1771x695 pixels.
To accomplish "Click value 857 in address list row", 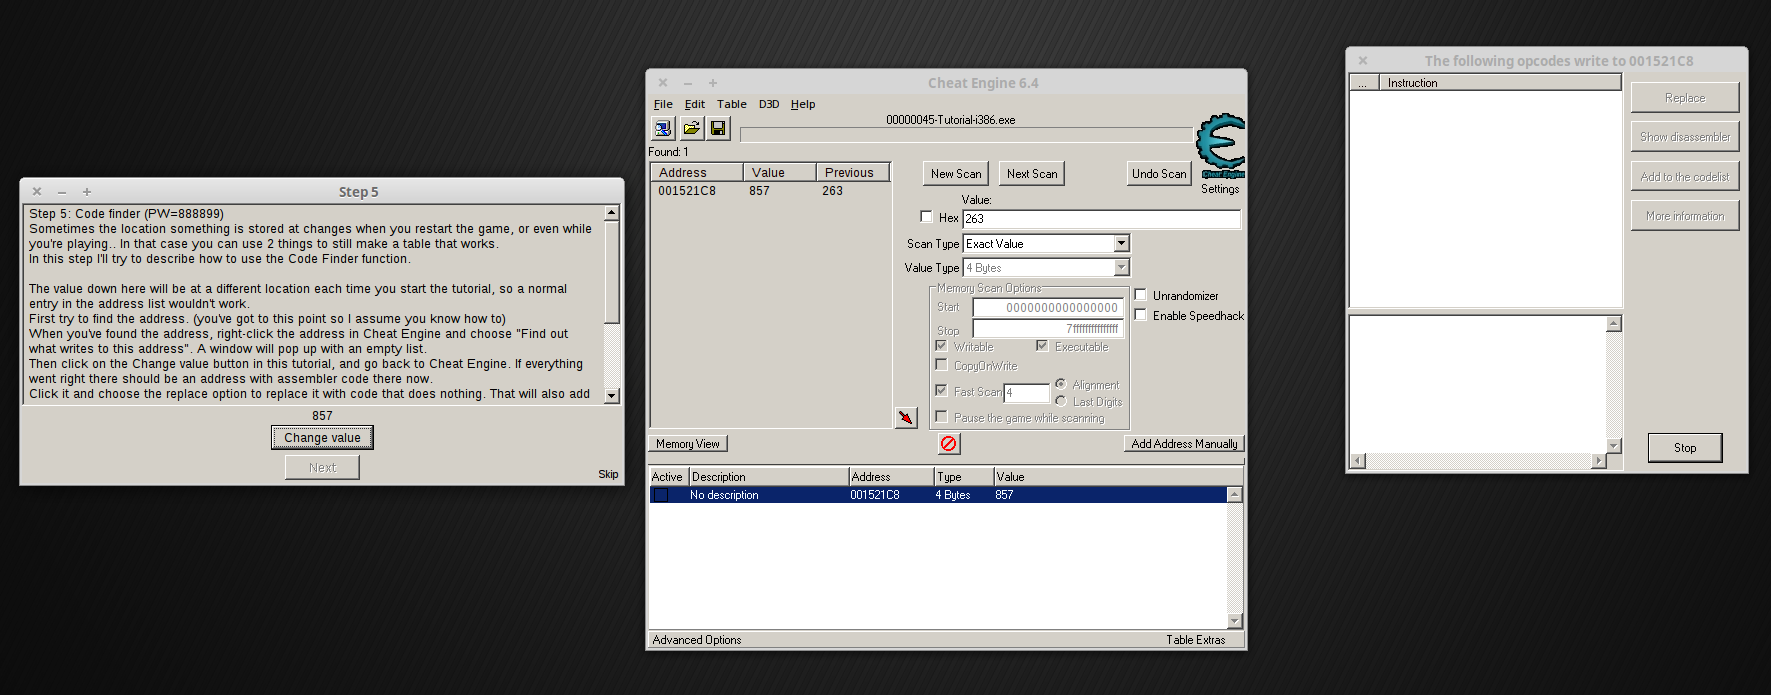I will click(1004, 495).
